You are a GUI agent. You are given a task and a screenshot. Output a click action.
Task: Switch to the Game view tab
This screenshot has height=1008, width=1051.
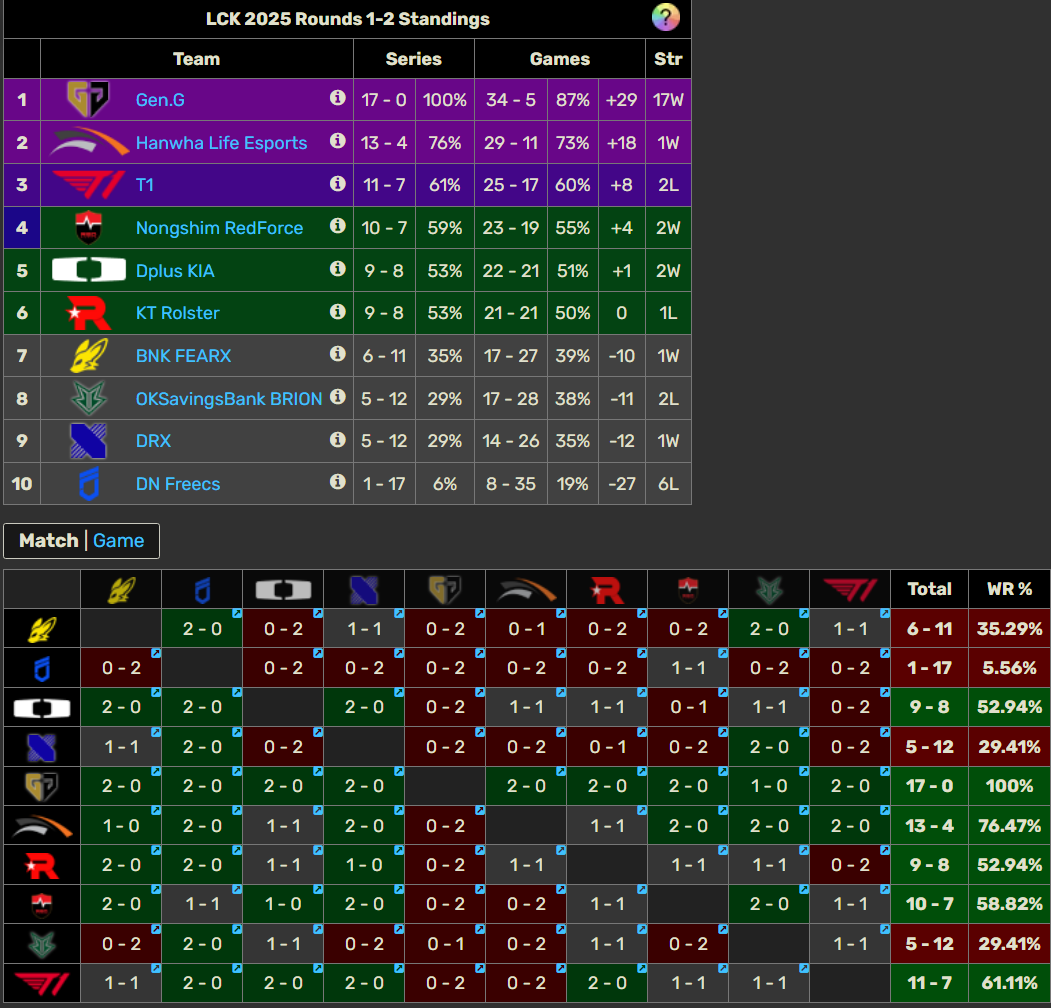tap(119, 540)
